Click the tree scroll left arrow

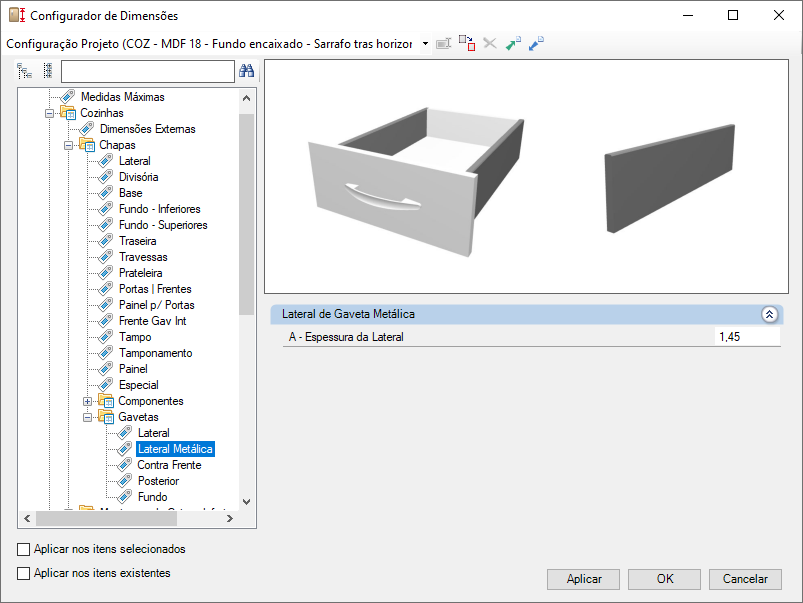[27, 518]
